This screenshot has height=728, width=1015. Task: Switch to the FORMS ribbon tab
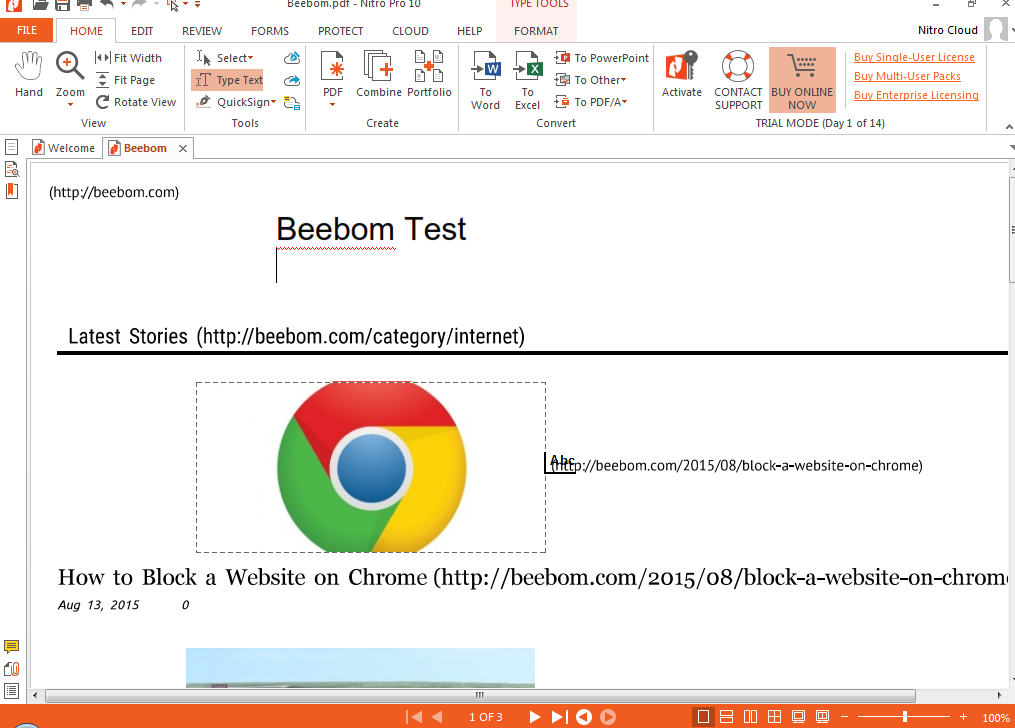270,31
